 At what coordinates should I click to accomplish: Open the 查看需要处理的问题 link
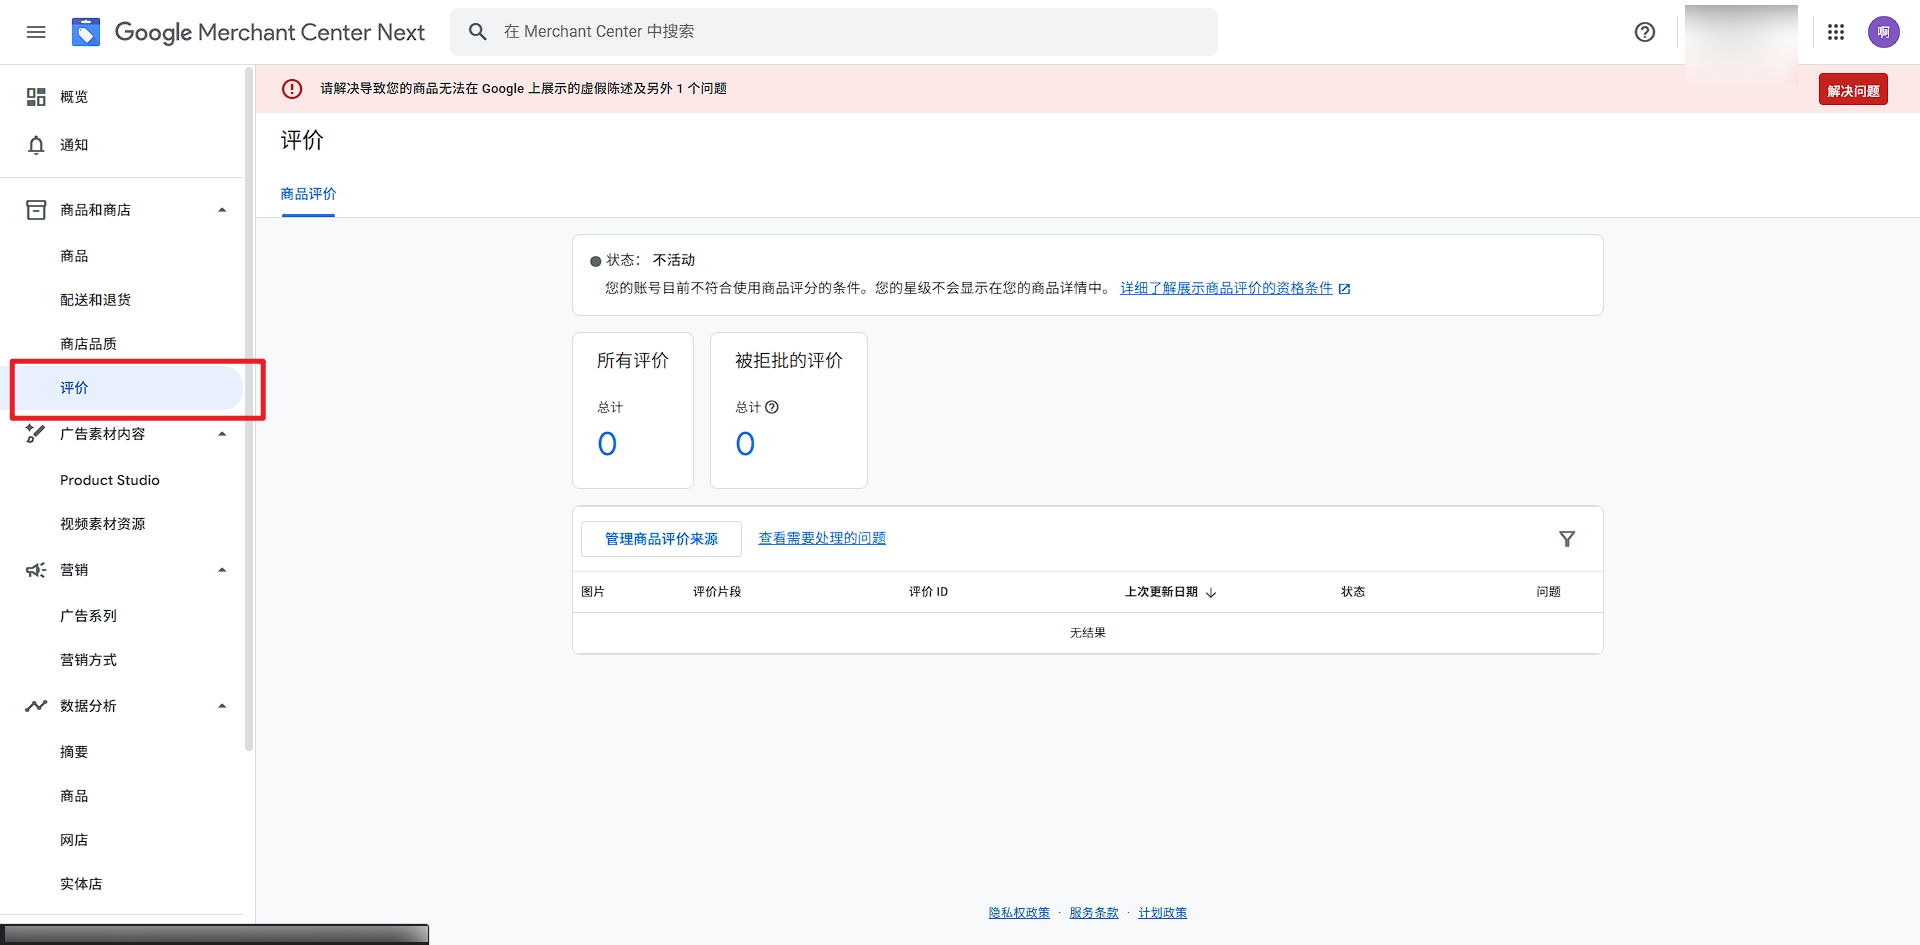pyautogui.click(x=822, y=538)
